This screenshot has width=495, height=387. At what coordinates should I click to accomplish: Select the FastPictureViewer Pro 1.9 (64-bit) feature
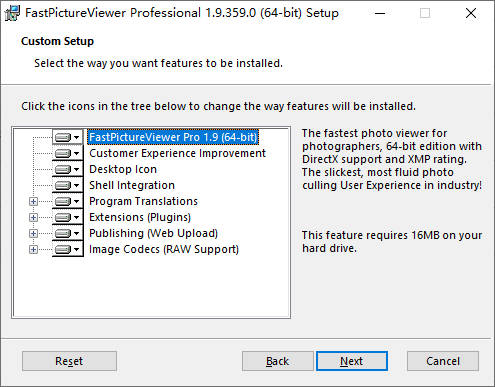coord(173,137)
